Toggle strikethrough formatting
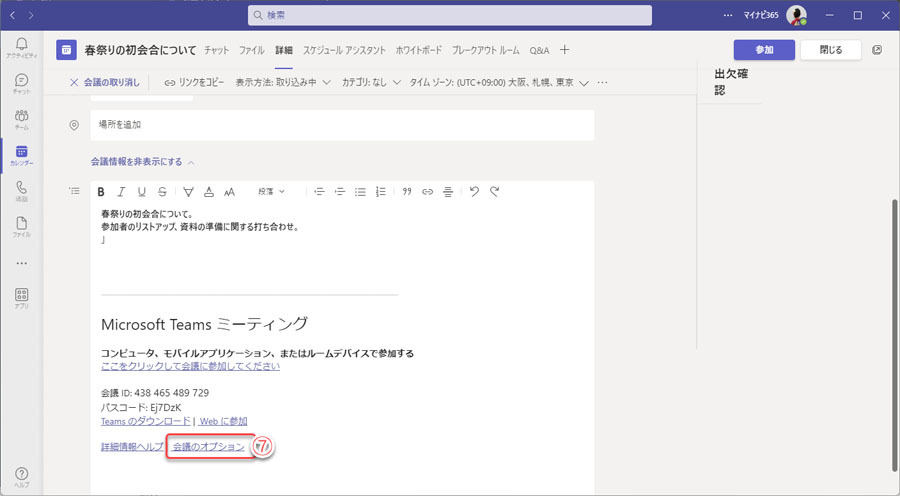Viewport: 900px width, 496px height. point(162,192)
